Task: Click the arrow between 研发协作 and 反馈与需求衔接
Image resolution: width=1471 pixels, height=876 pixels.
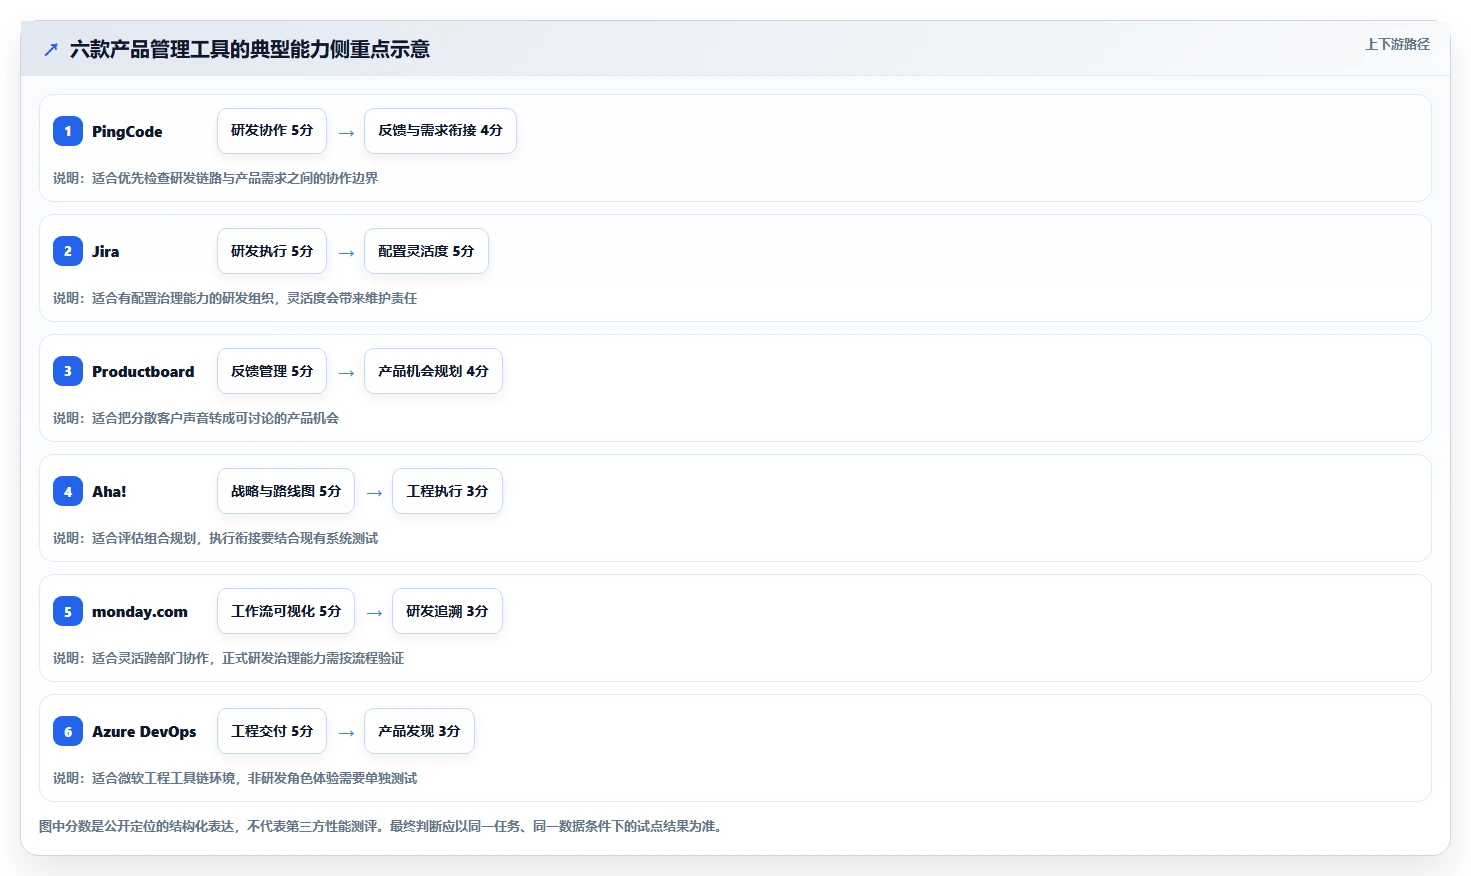Action: (346, 133)
